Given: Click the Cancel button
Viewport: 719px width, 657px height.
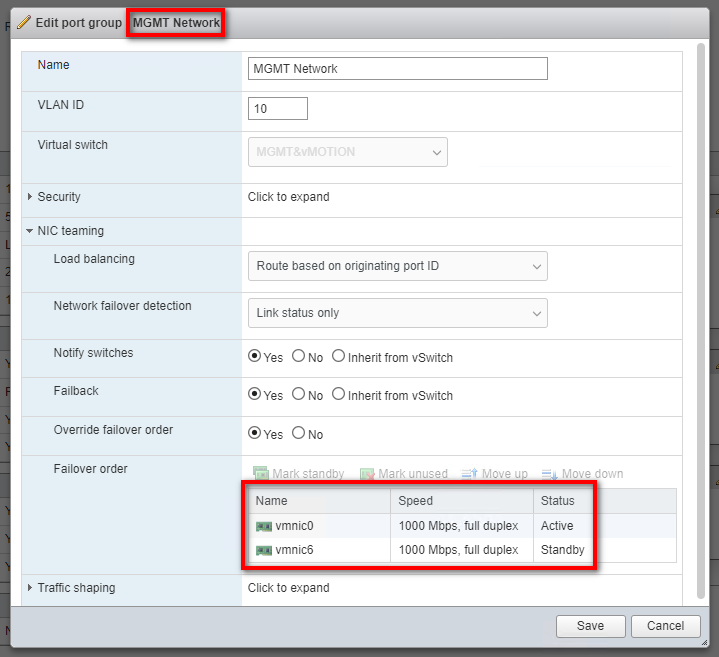Looking at the screenshot, I should [x=665, y=626].
